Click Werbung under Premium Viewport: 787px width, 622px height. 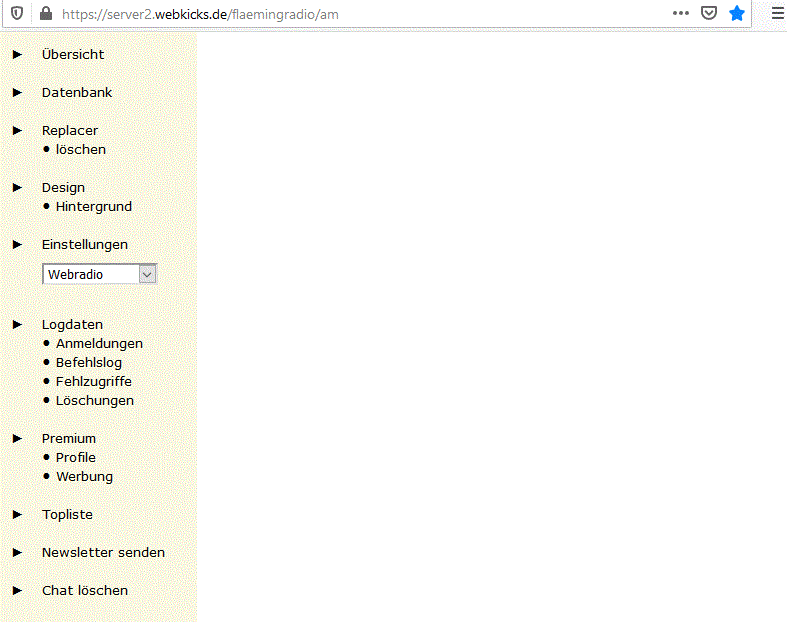click(x=84, y=477)
